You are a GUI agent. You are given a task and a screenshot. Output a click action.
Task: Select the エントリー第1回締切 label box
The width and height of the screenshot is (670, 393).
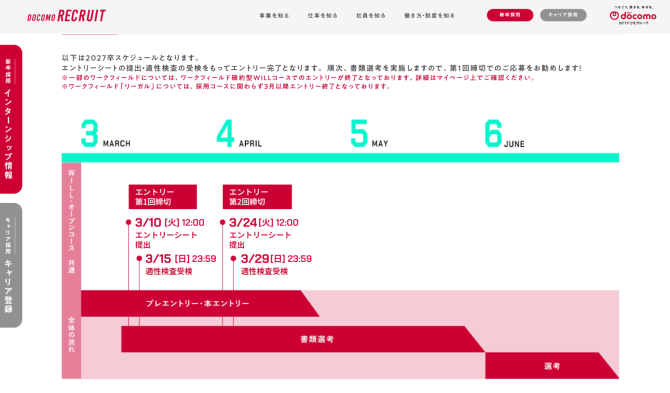click(x=163, y=197)
